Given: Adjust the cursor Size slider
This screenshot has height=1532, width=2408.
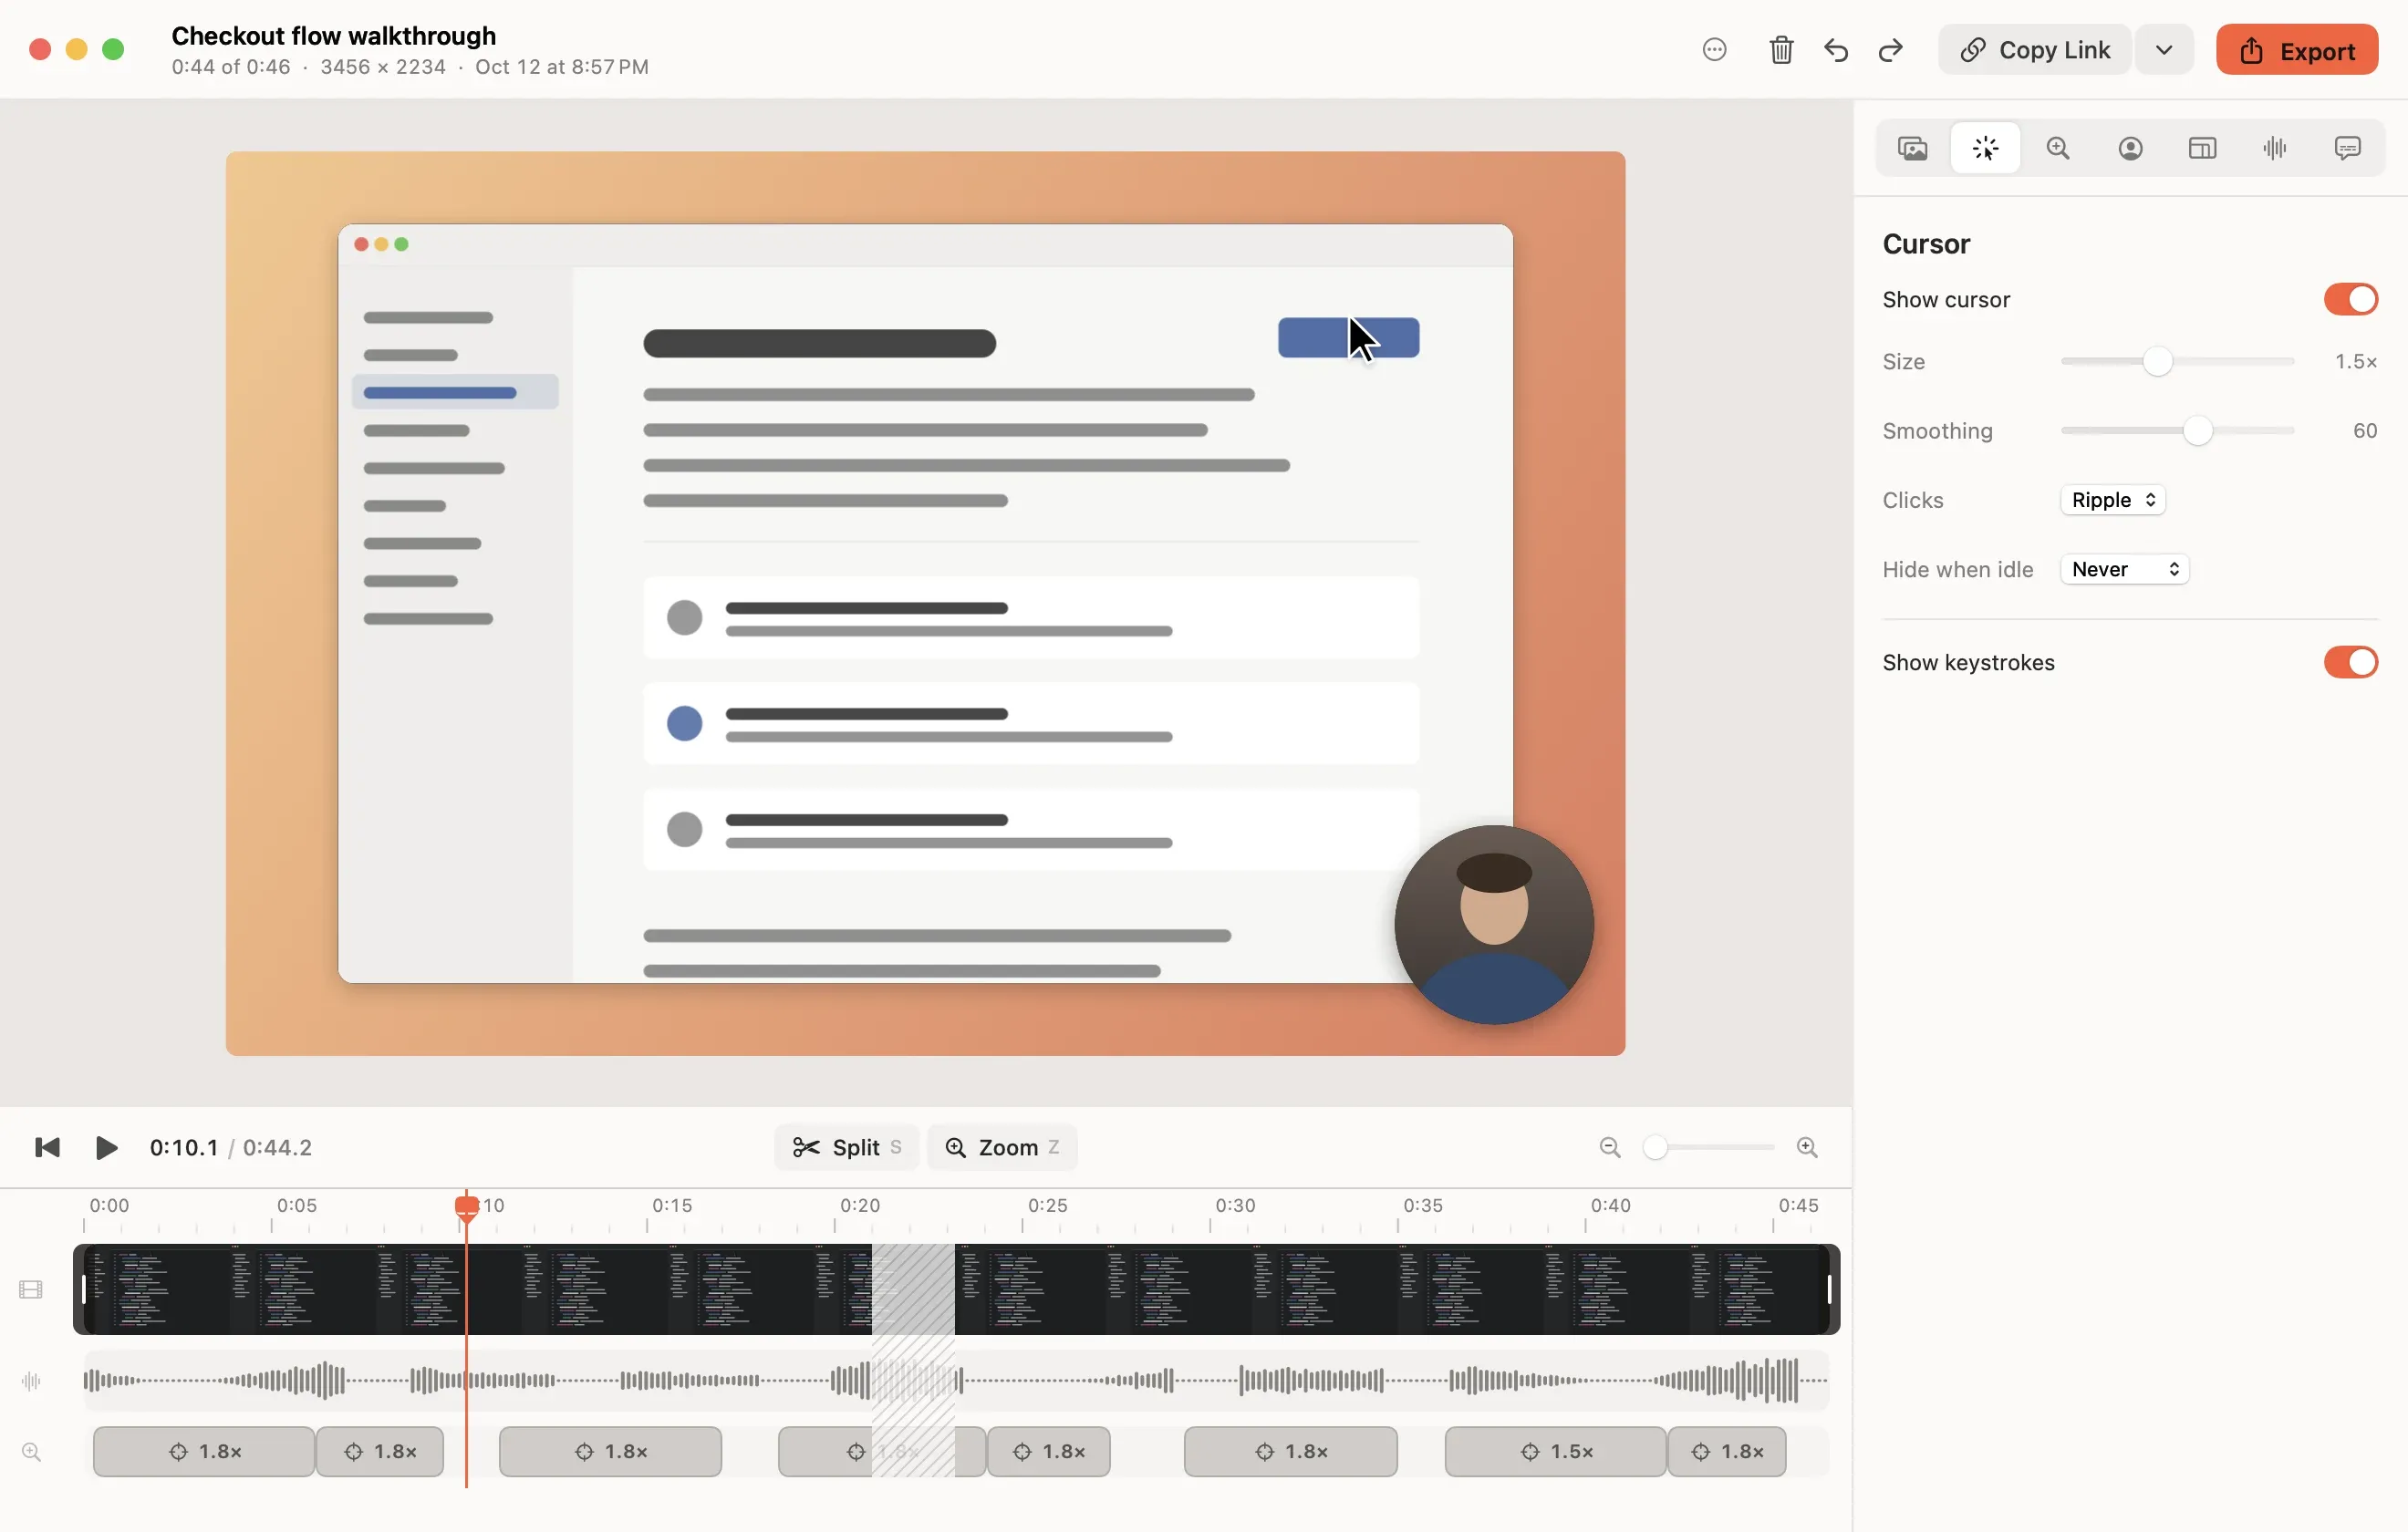Looking at the screenshot, I should (x=2177, y=361).
